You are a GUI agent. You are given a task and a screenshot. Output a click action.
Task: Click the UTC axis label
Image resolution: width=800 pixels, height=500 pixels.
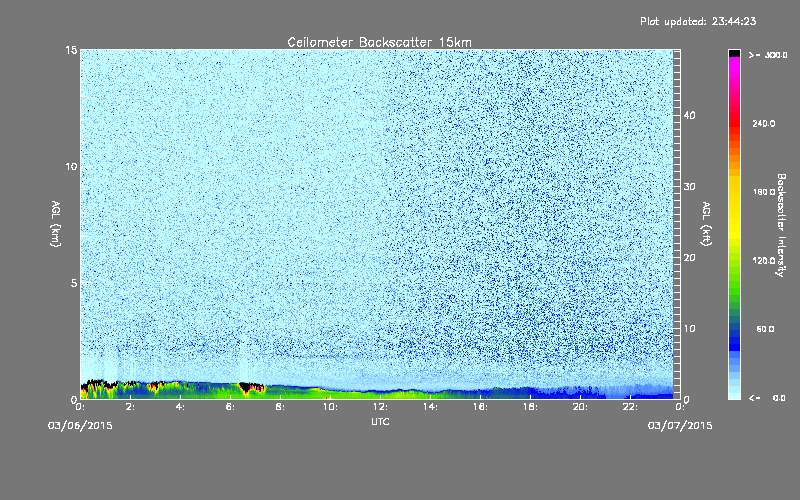[380, 421]
